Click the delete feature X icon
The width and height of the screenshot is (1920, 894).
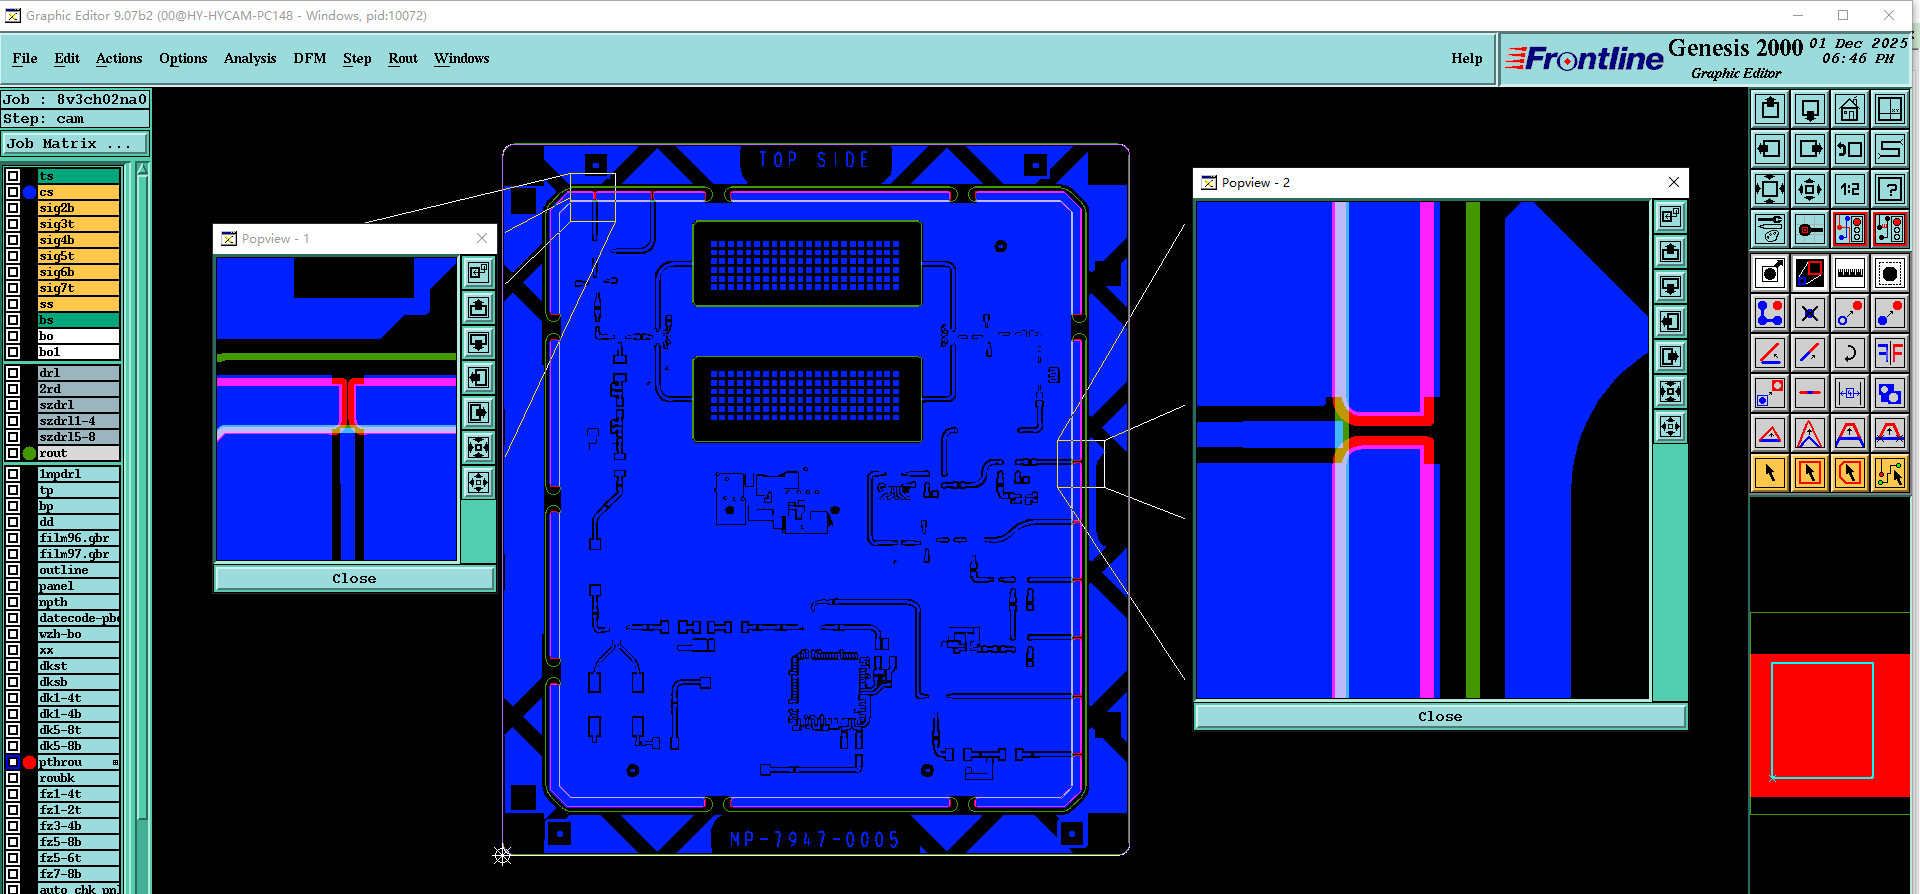click(x=1809, y=313)
